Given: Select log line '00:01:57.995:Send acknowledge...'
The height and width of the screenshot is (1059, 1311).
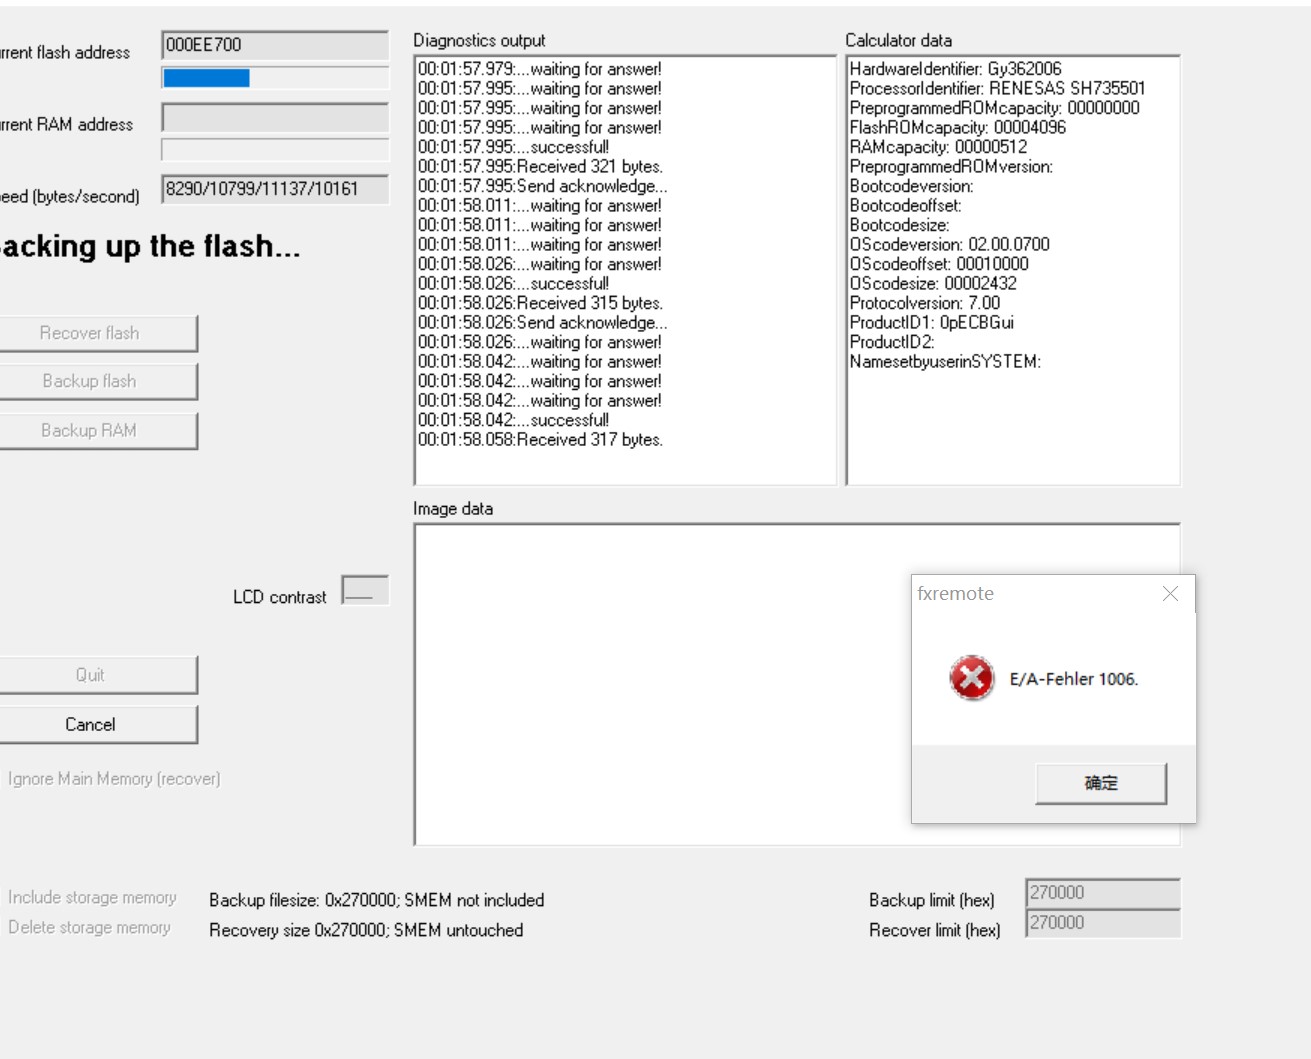Looking at the screenshot, I should [543, 186].
